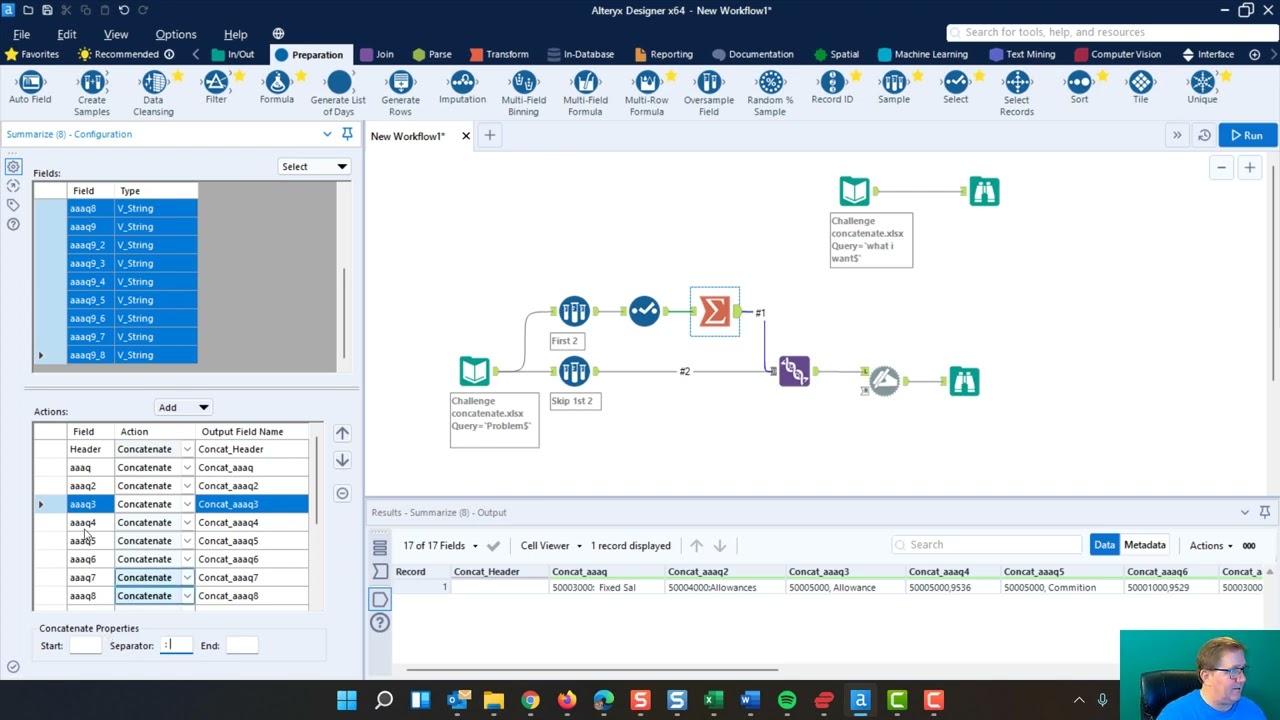Show the Data view in results
Image resolution: width=1280 pixels, height=720 pixels.
1104,545
